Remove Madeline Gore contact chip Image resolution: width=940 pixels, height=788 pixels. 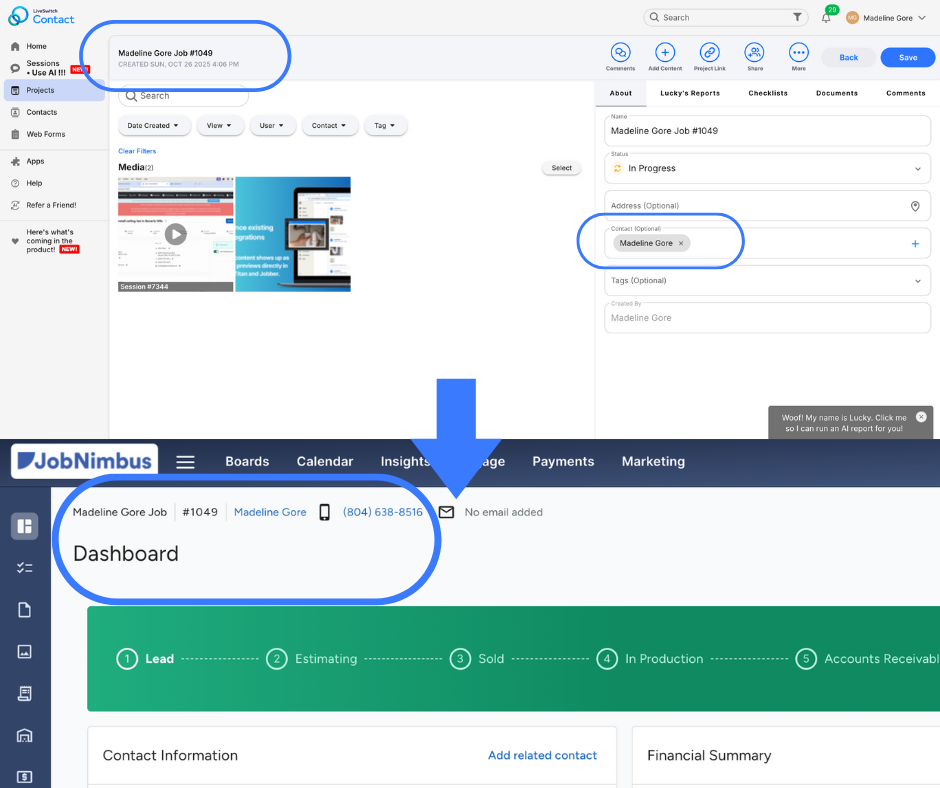click(680, 243)
